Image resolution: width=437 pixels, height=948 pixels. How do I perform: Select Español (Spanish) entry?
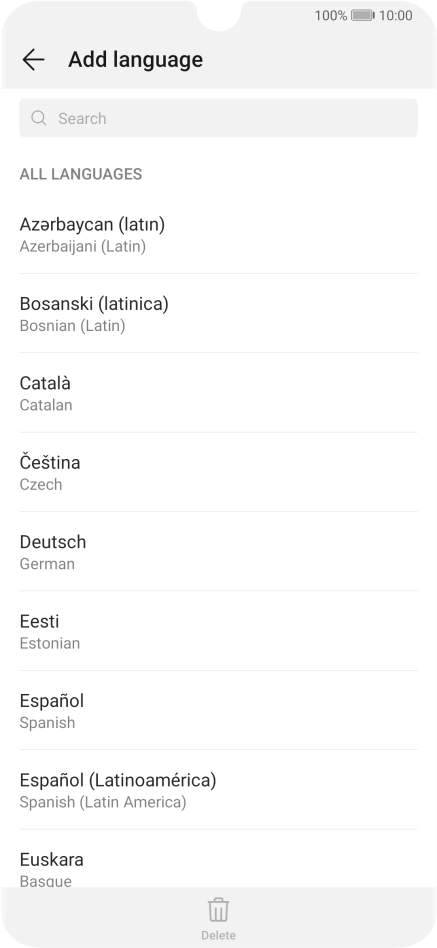[218, 710]
